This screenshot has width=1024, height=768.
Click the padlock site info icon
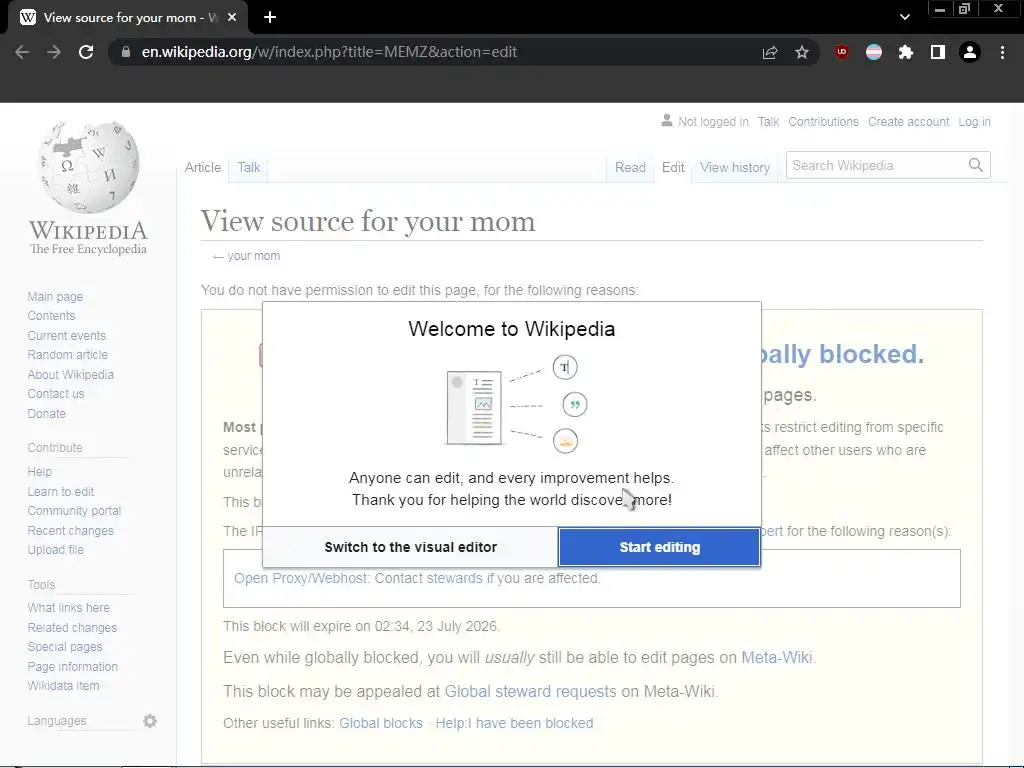pos(125,52)
